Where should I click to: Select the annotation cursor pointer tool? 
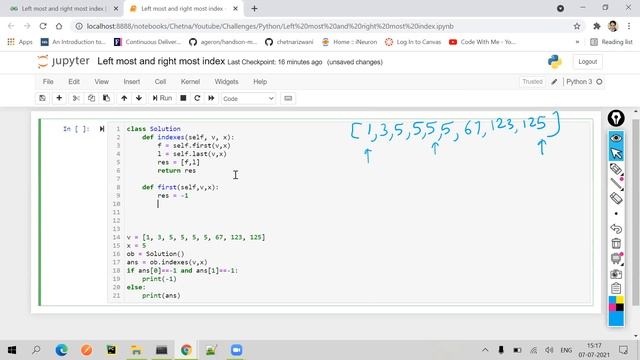click(616, 153)
